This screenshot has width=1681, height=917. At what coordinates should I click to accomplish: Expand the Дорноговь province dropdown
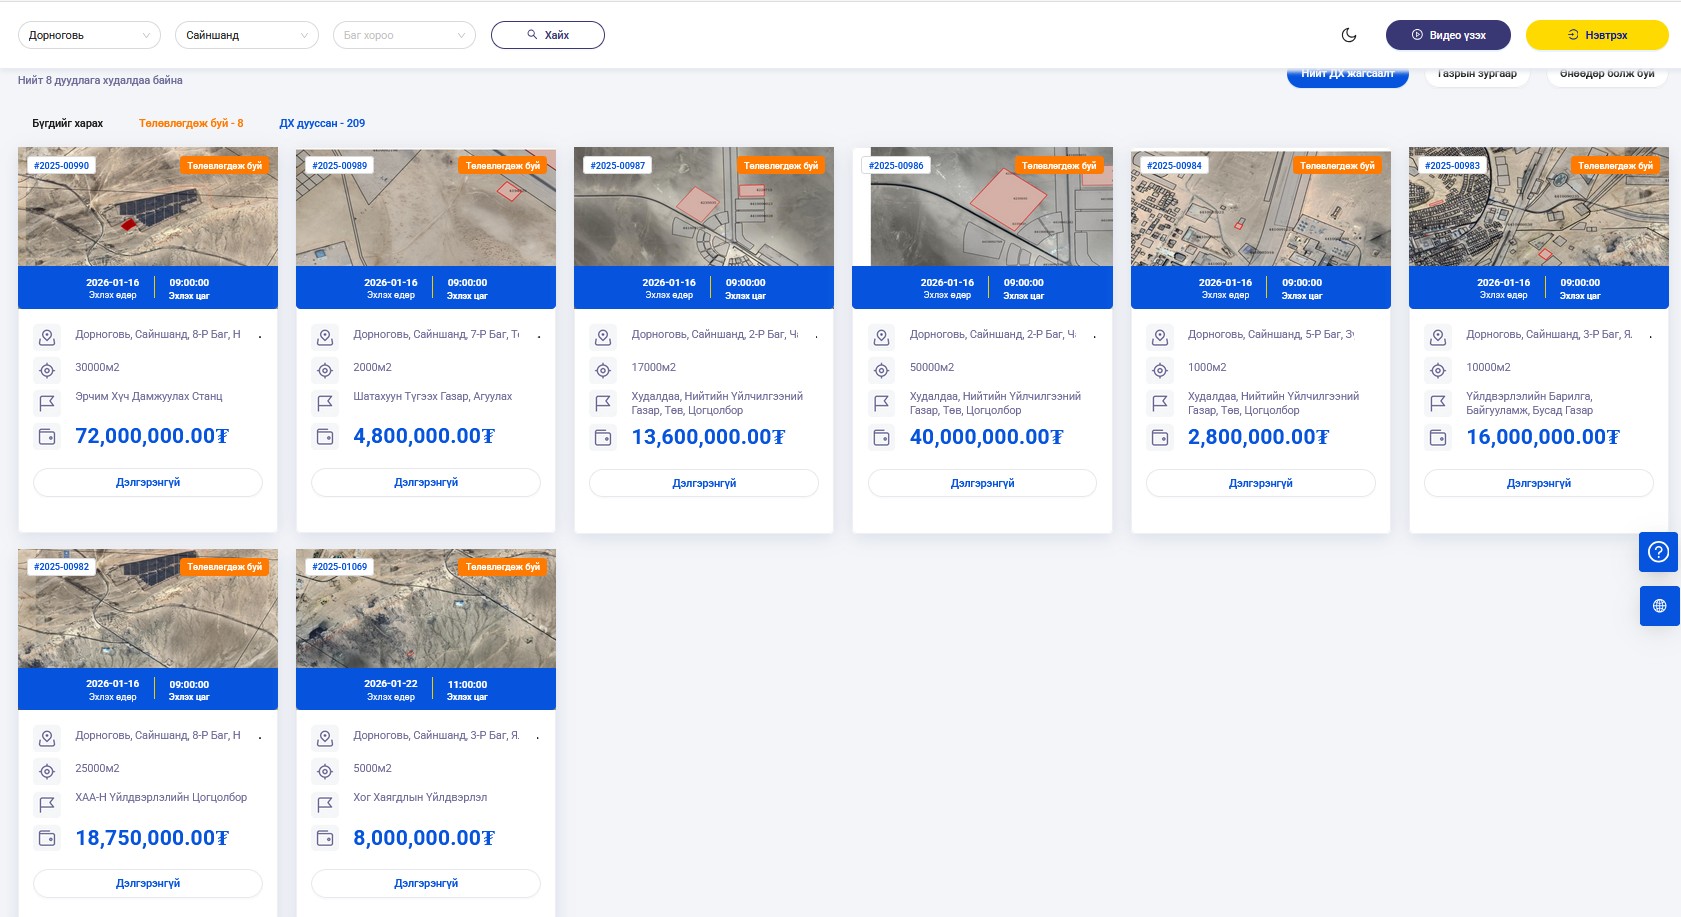89,35
